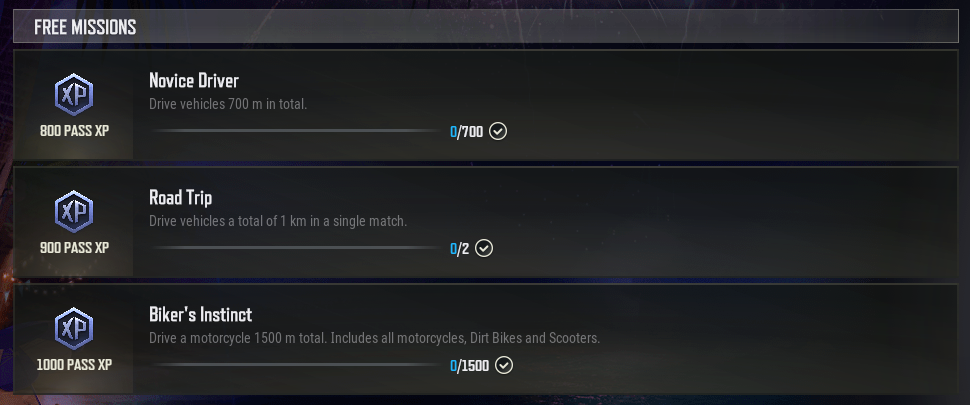Screen dimensions: 970x405
Task: Click the Road Trip 0/2 progress counter
Action: tap(460, 249)
